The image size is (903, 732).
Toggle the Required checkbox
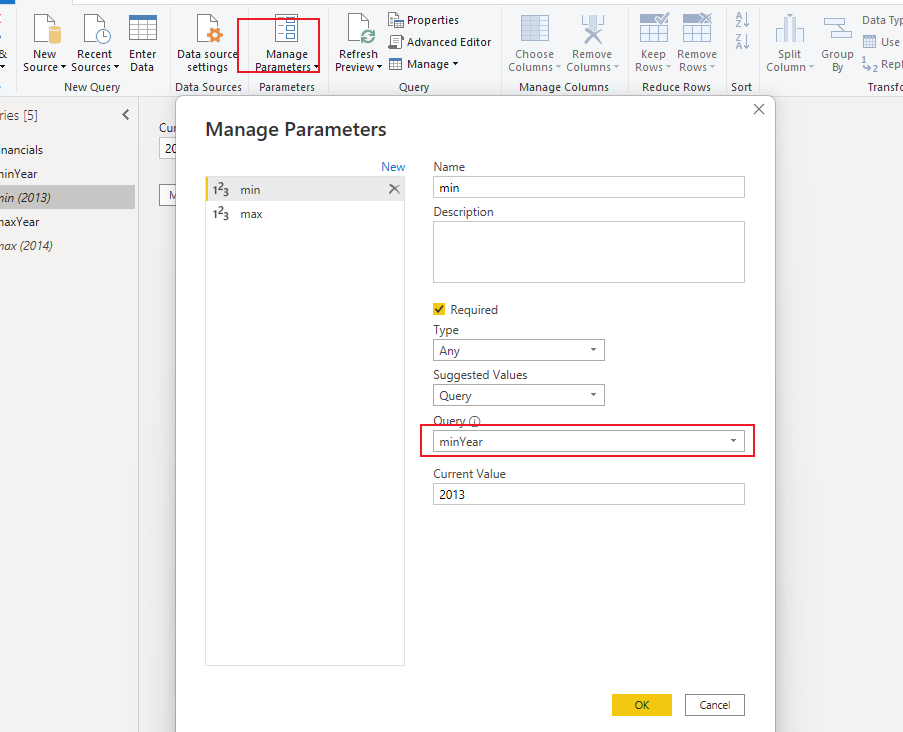point(439,309)
